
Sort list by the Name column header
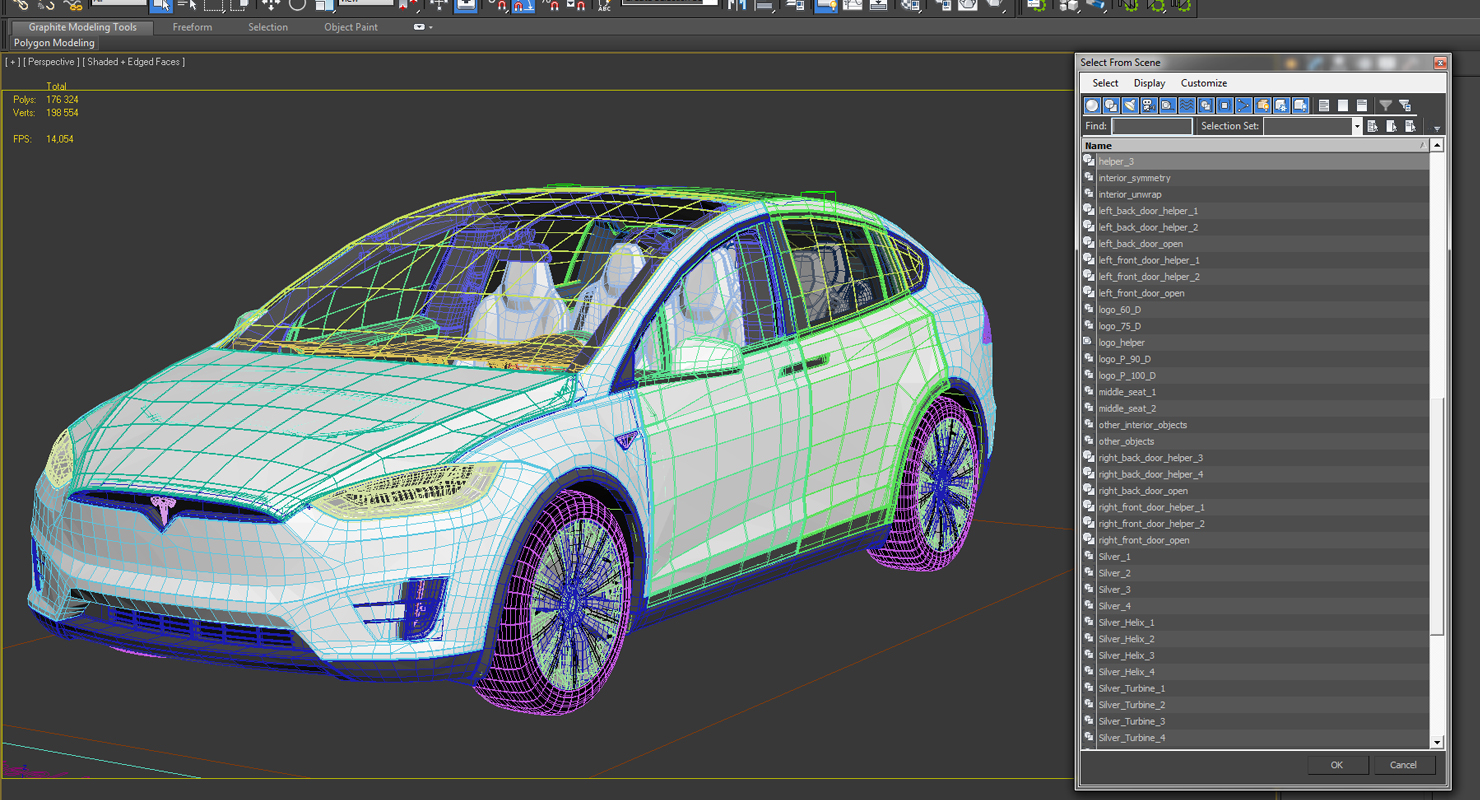[1255, 146]
